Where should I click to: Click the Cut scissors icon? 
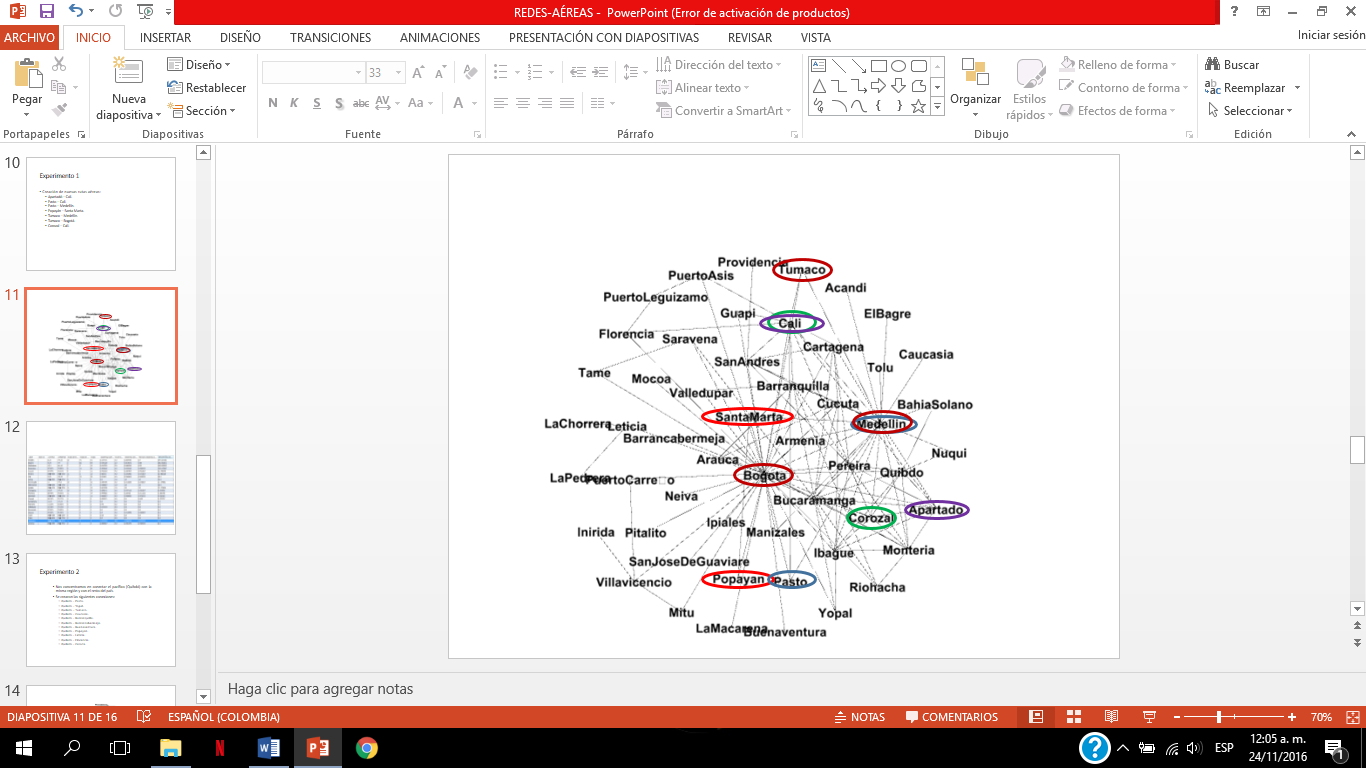[x=59, y=64]
